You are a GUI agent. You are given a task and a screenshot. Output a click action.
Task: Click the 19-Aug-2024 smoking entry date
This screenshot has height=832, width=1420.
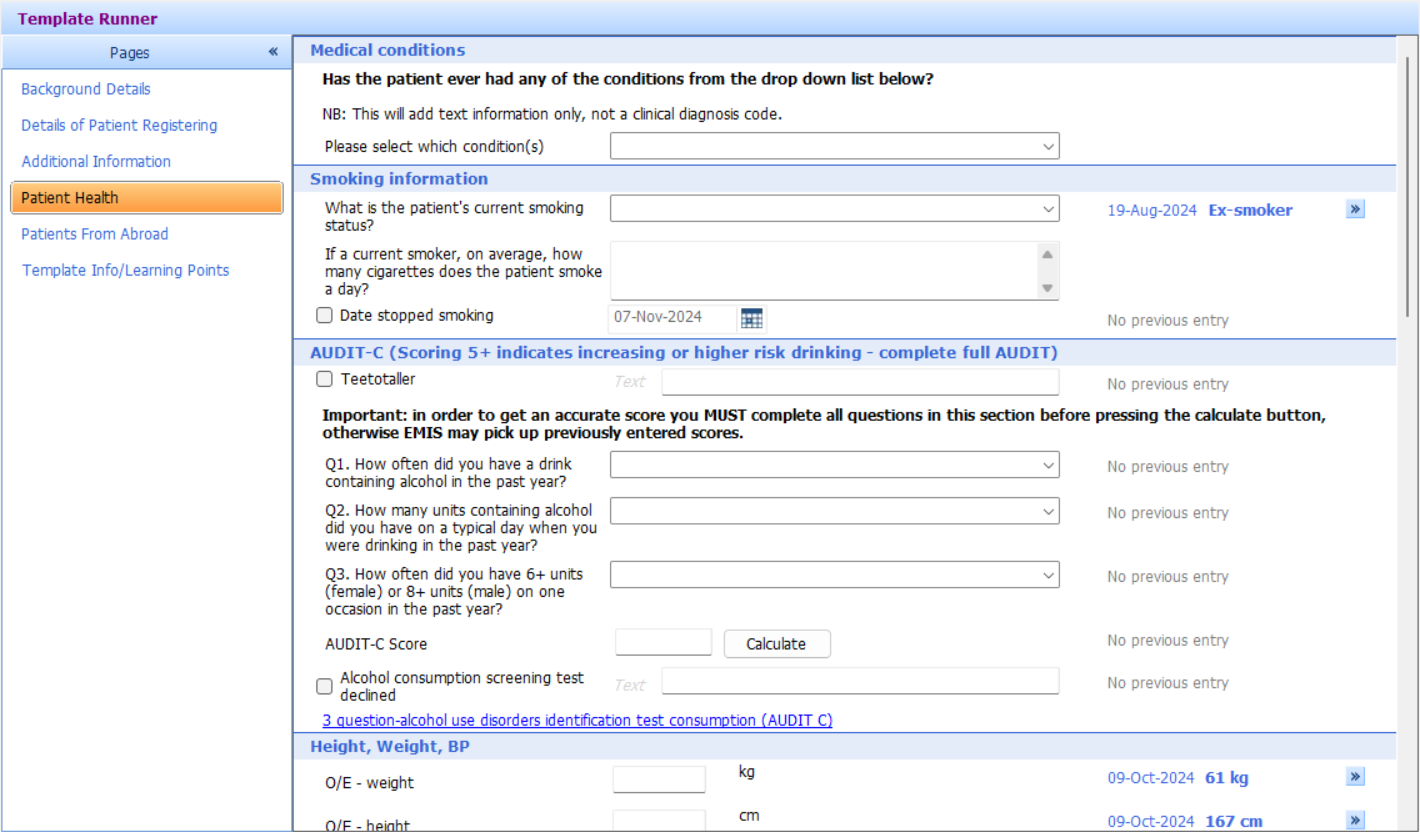pos(1152,210)
